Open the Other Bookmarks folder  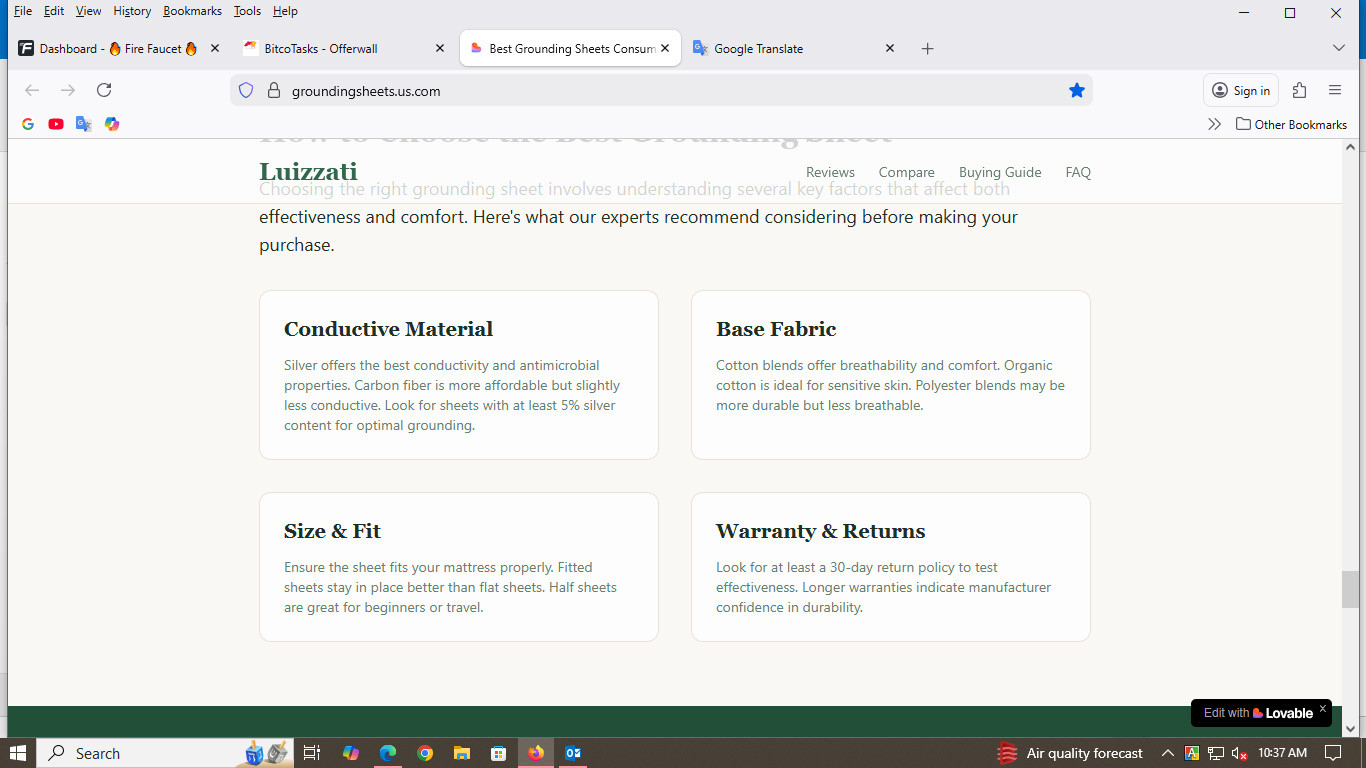[x=1291, y=124]
